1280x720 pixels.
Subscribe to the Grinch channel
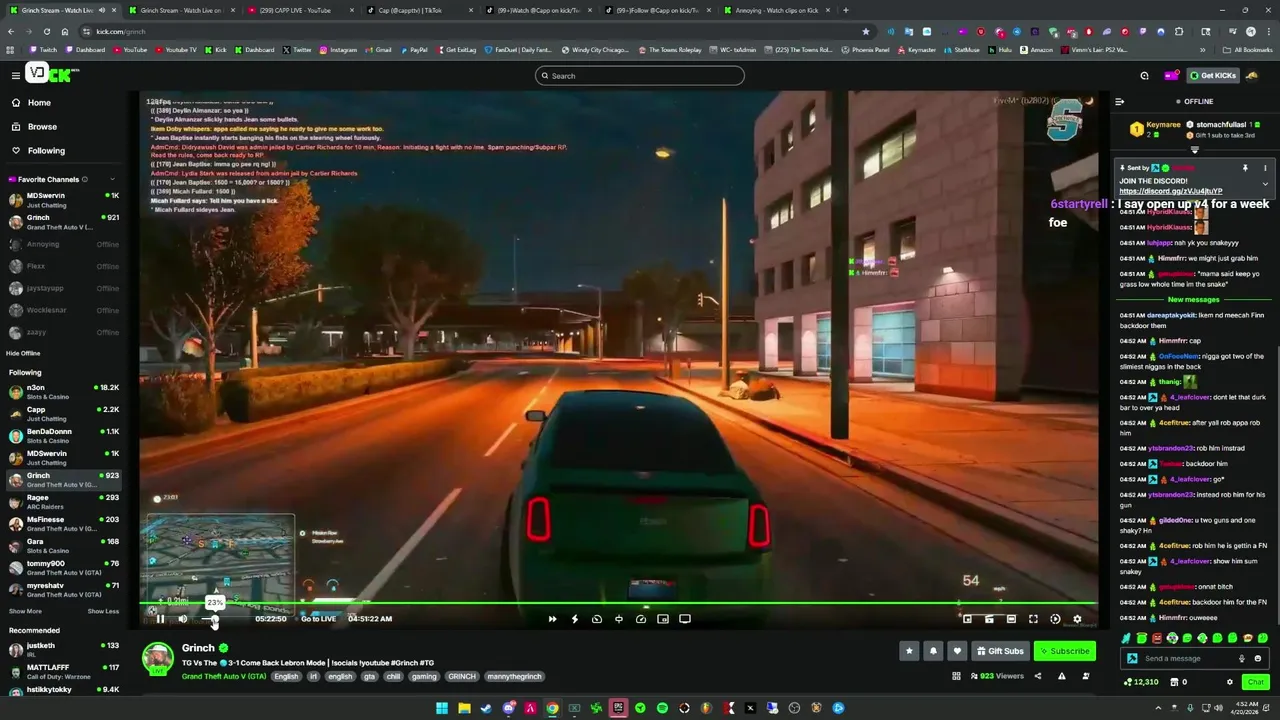(1064, 651)
